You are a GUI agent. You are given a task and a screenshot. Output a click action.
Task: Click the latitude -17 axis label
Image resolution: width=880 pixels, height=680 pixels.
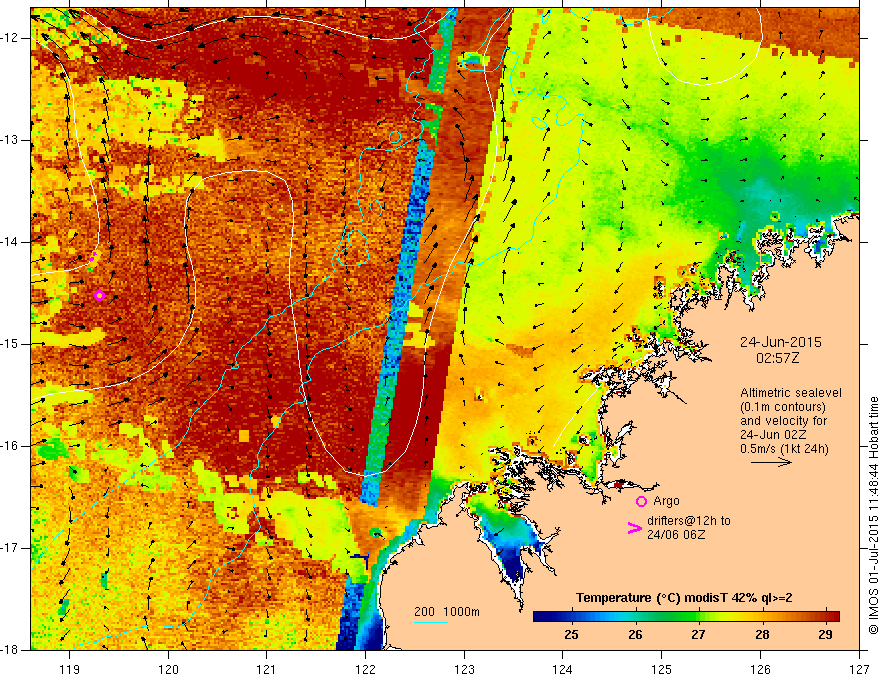coord(10,548)
